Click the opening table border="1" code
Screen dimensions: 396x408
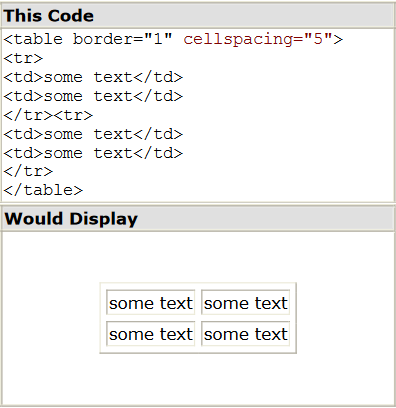click(x=88, y=39)
